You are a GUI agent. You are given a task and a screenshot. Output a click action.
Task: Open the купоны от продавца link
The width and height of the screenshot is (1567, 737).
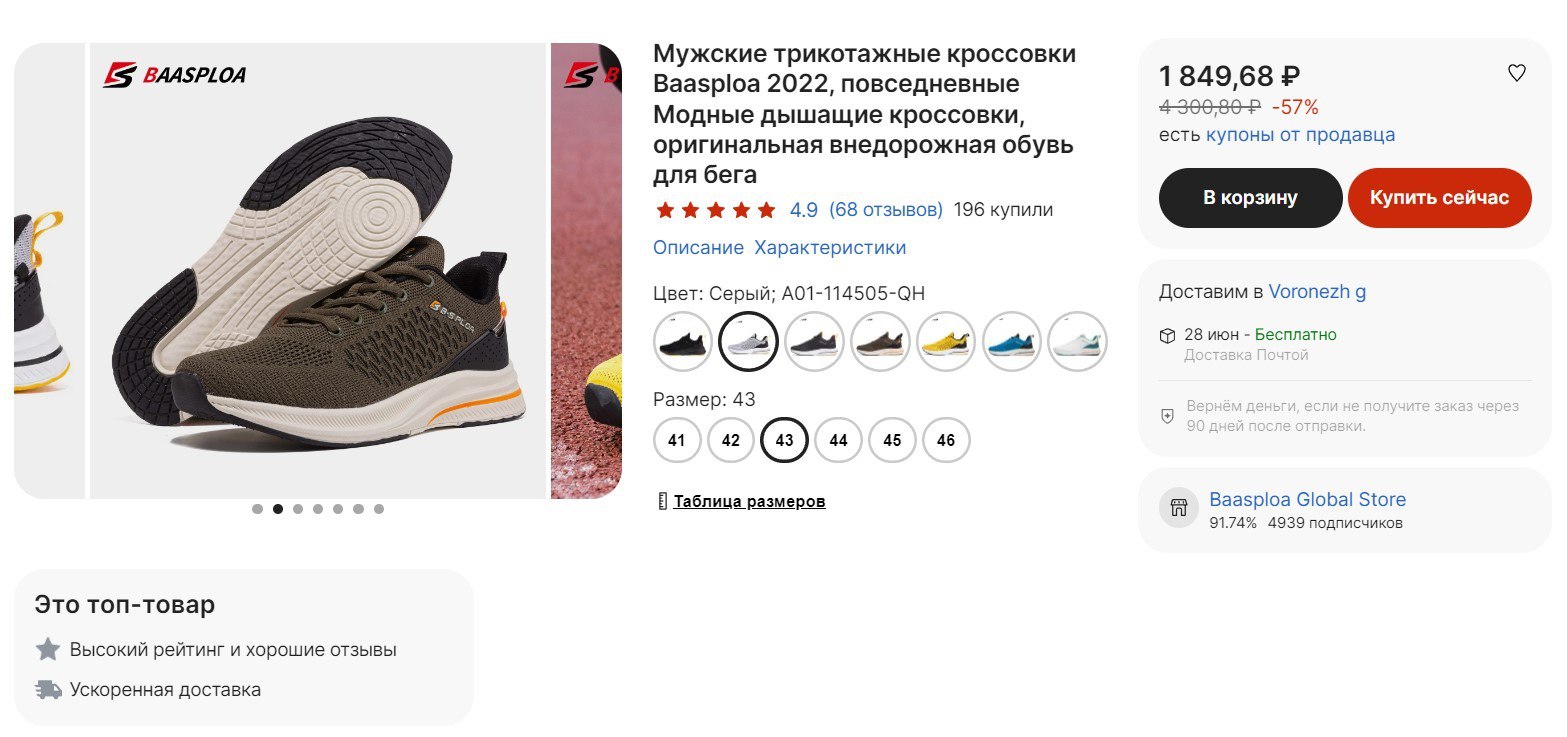tap(1300, 135)
